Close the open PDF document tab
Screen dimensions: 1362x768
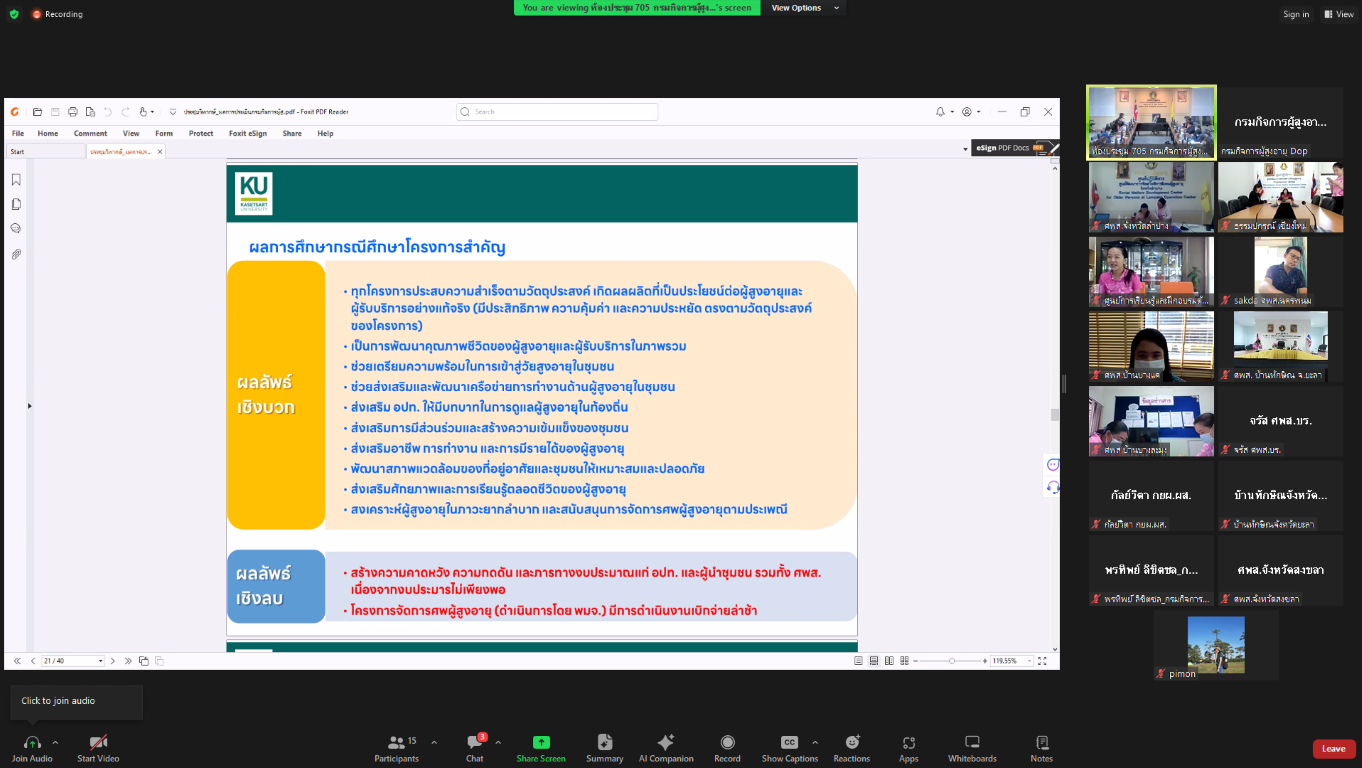(x=160, y=152)
